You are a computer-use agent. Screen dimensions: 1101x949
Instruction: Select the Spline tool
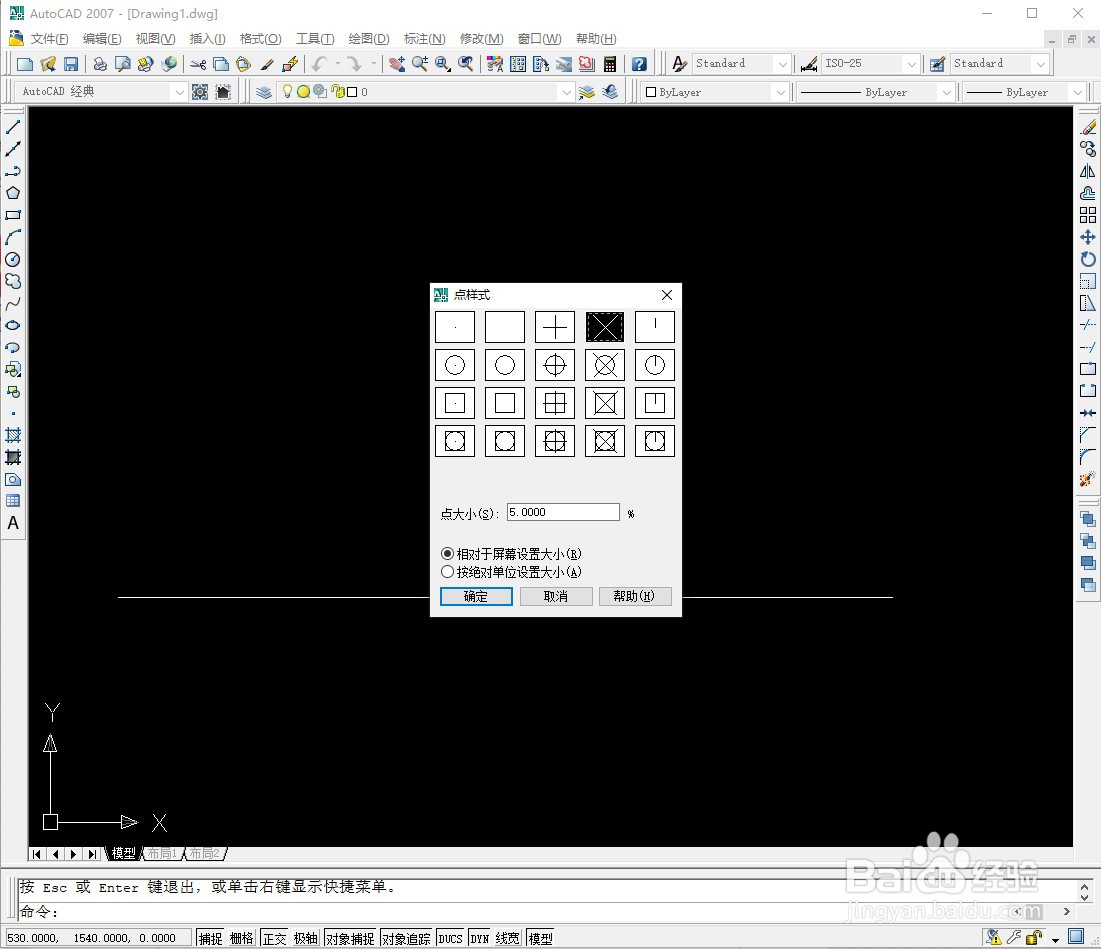tap(13, 303)
